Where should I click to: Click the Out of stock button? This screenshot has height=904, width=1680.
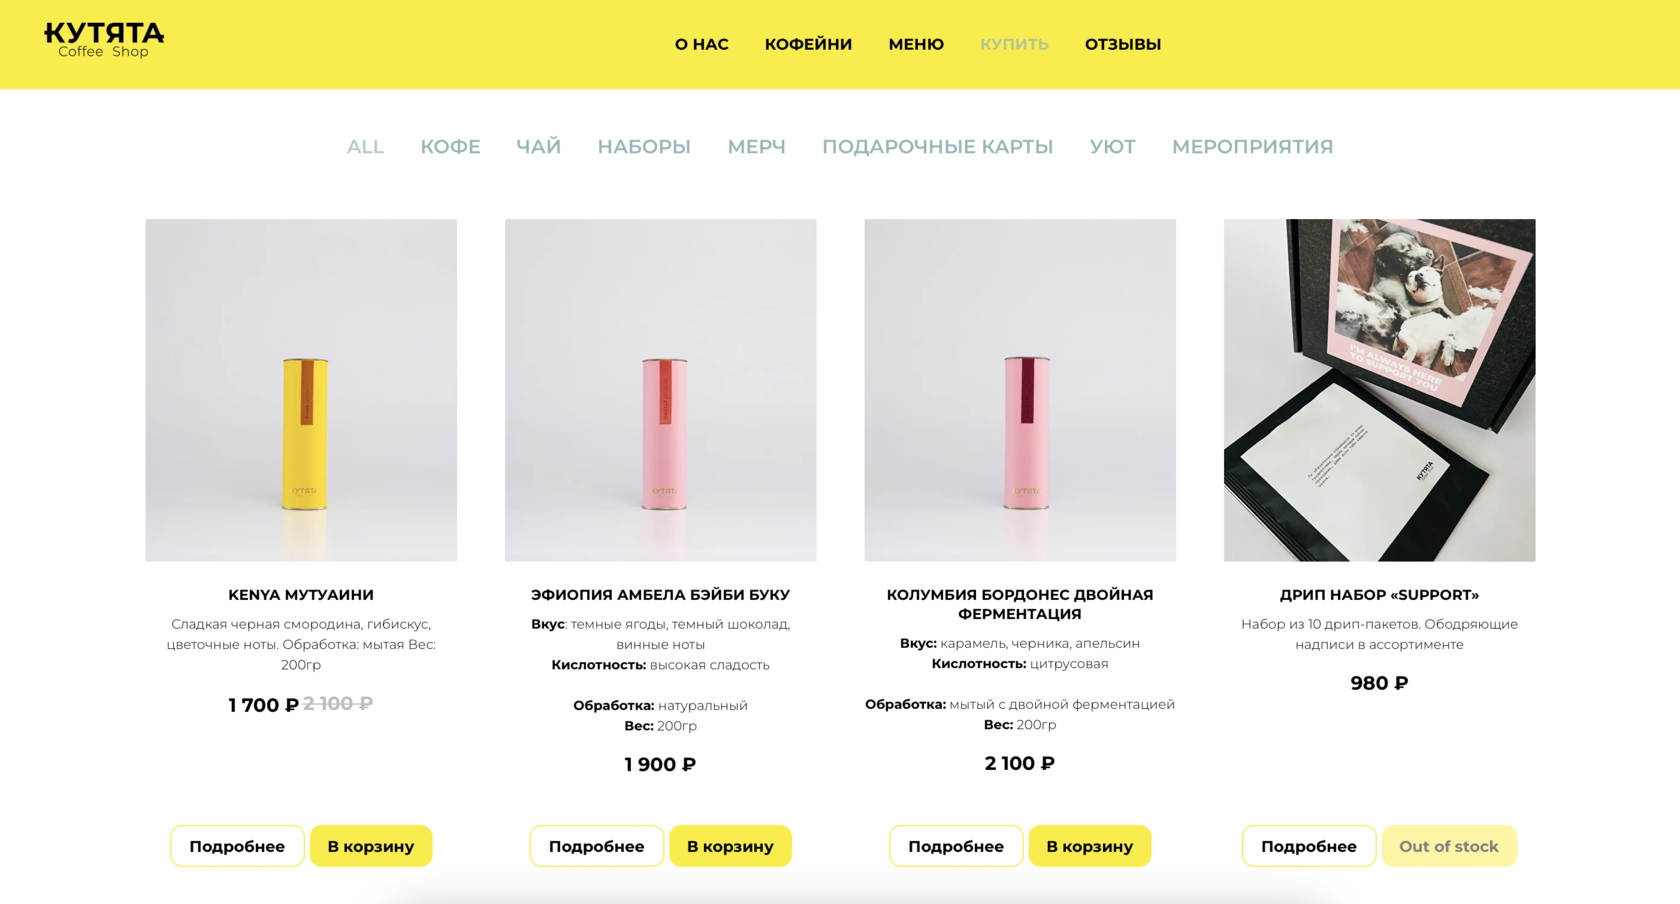[1449, 846]
